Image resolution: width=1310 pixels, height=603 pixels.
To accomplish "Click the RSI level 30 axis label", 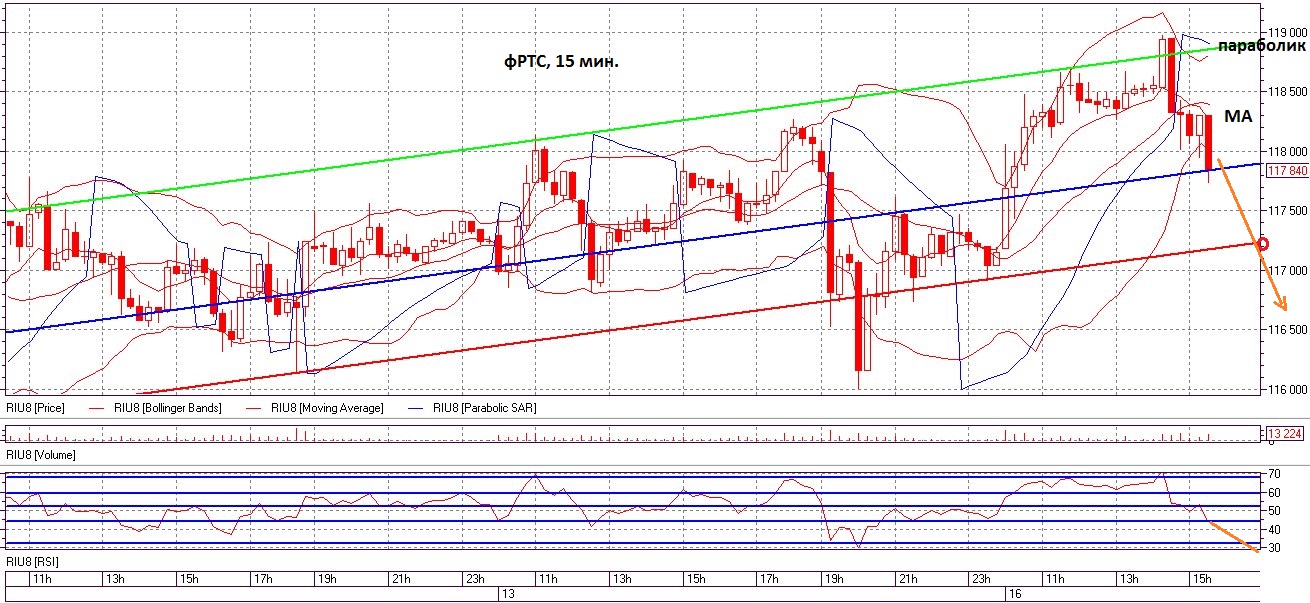I will [x=1275, y=548].
